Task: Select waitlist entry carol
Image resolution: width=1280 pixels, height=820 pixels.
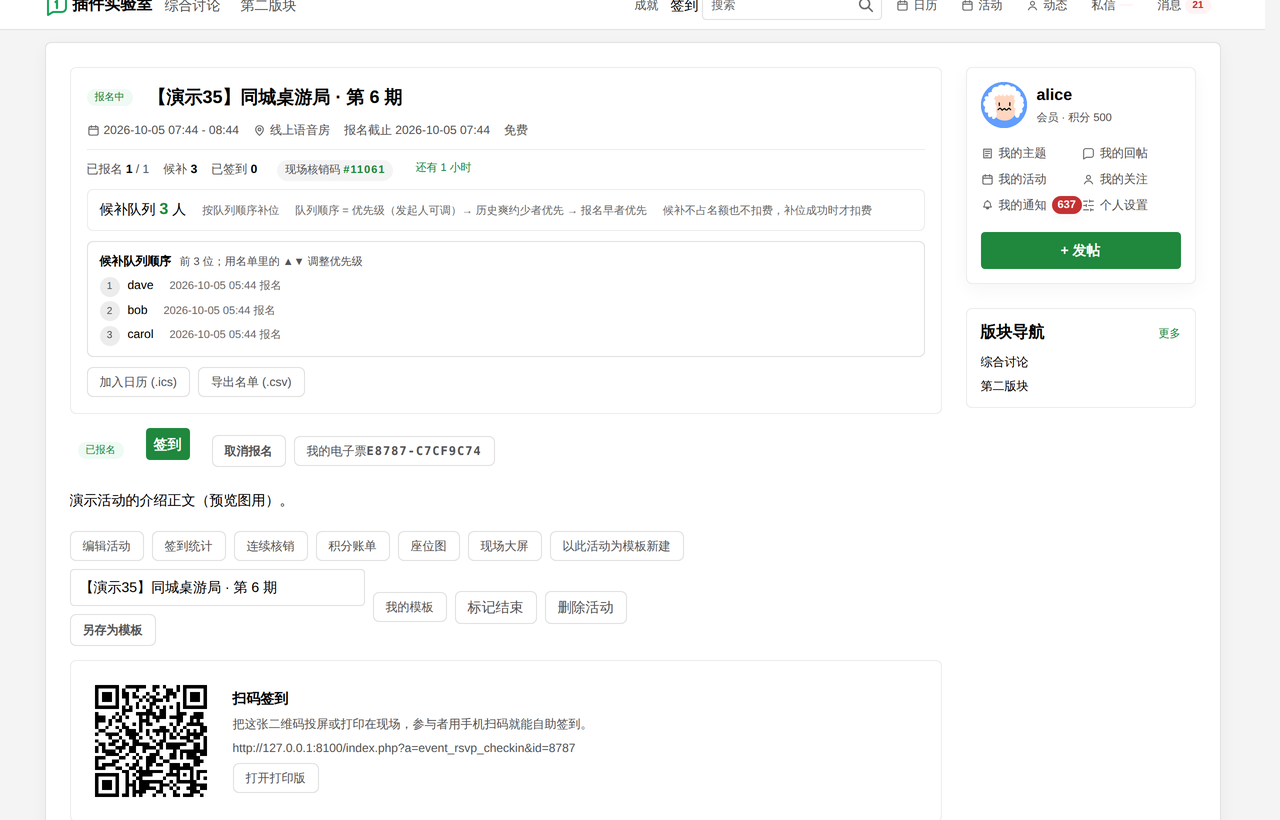Action: coord(140,334)
